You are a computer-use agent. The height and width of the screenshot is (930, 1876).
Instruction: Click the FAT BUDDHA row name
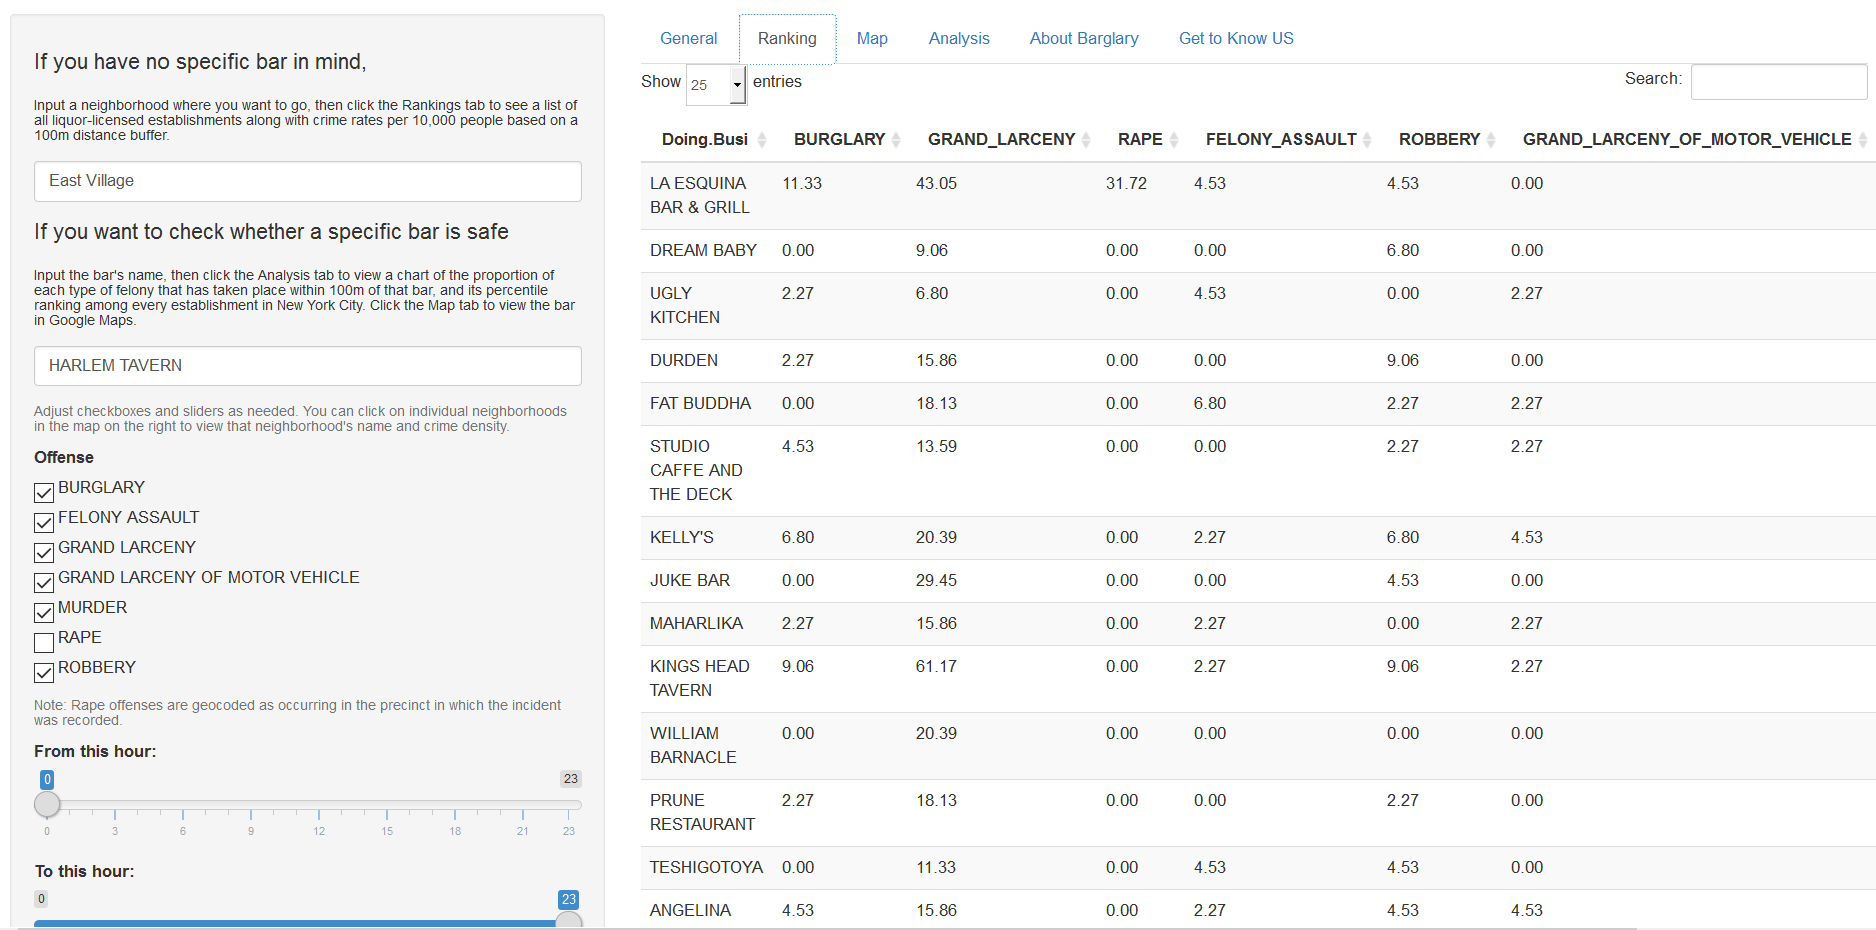(700, 404)
